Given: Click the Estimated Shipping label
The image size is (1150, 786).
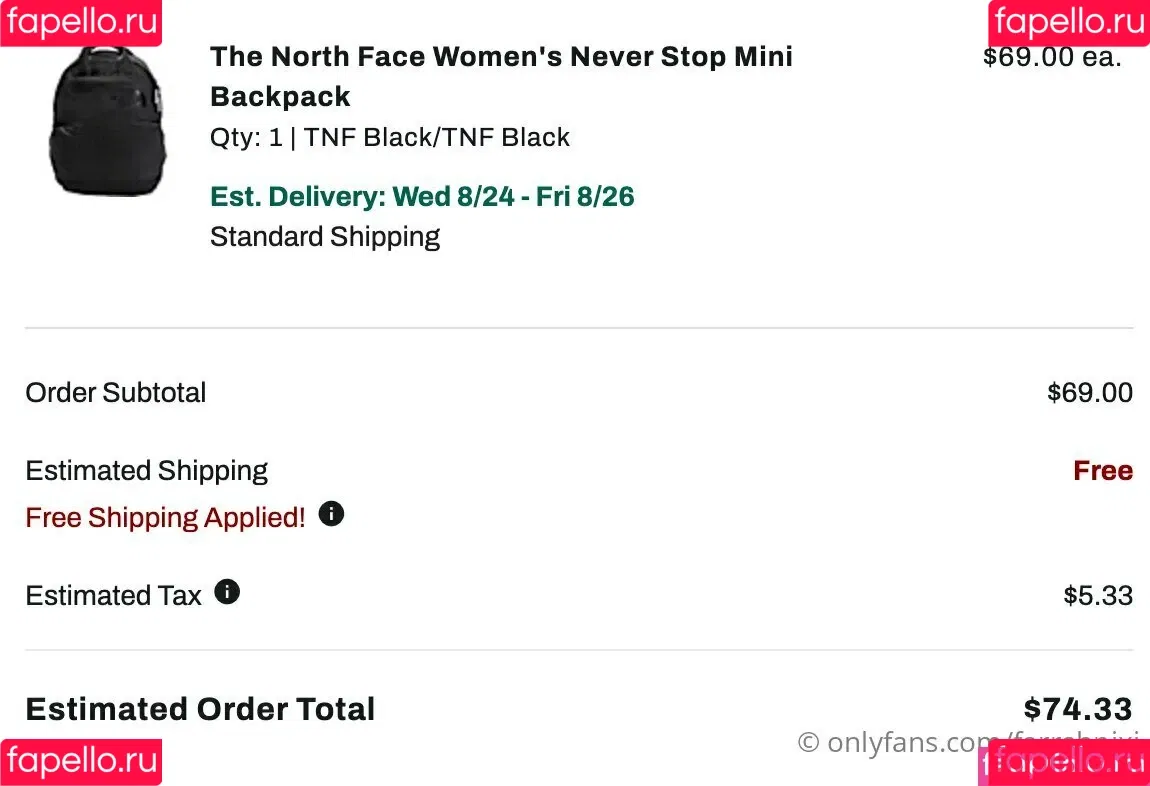Looking at the screenshot, I should coord(147,471).
